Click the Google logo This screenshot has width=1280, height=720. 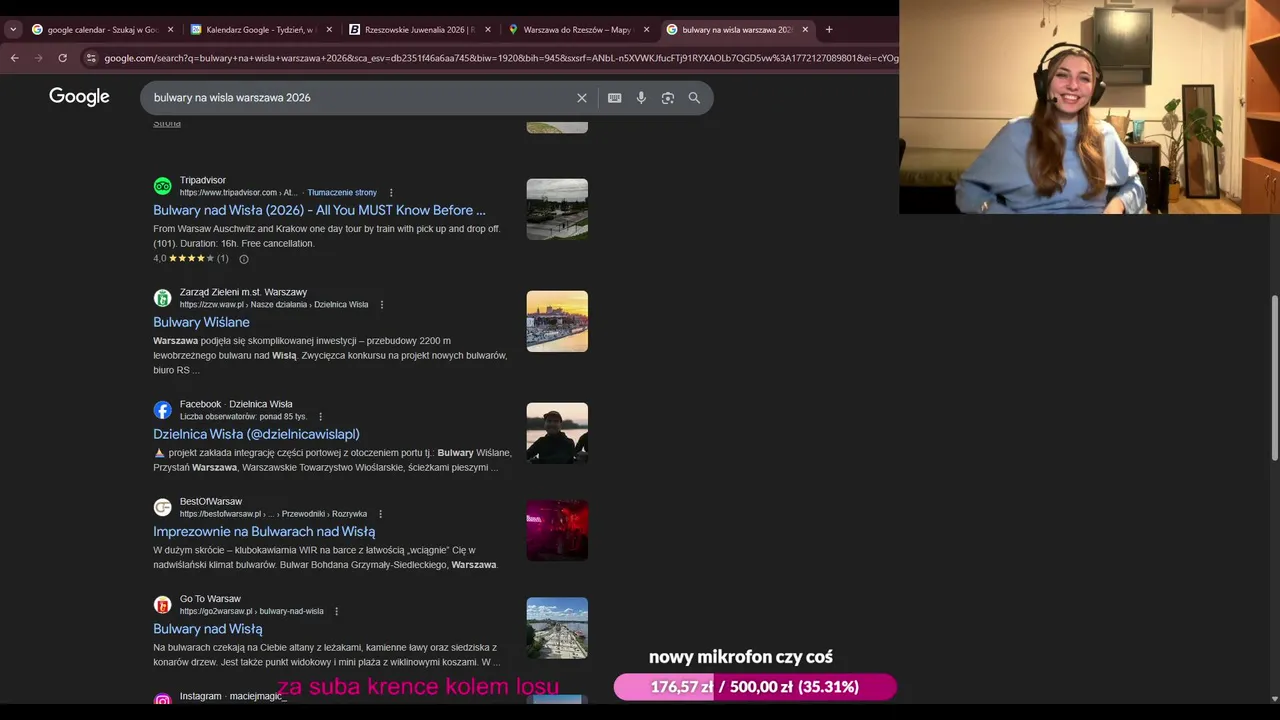(x=79, y=97)
